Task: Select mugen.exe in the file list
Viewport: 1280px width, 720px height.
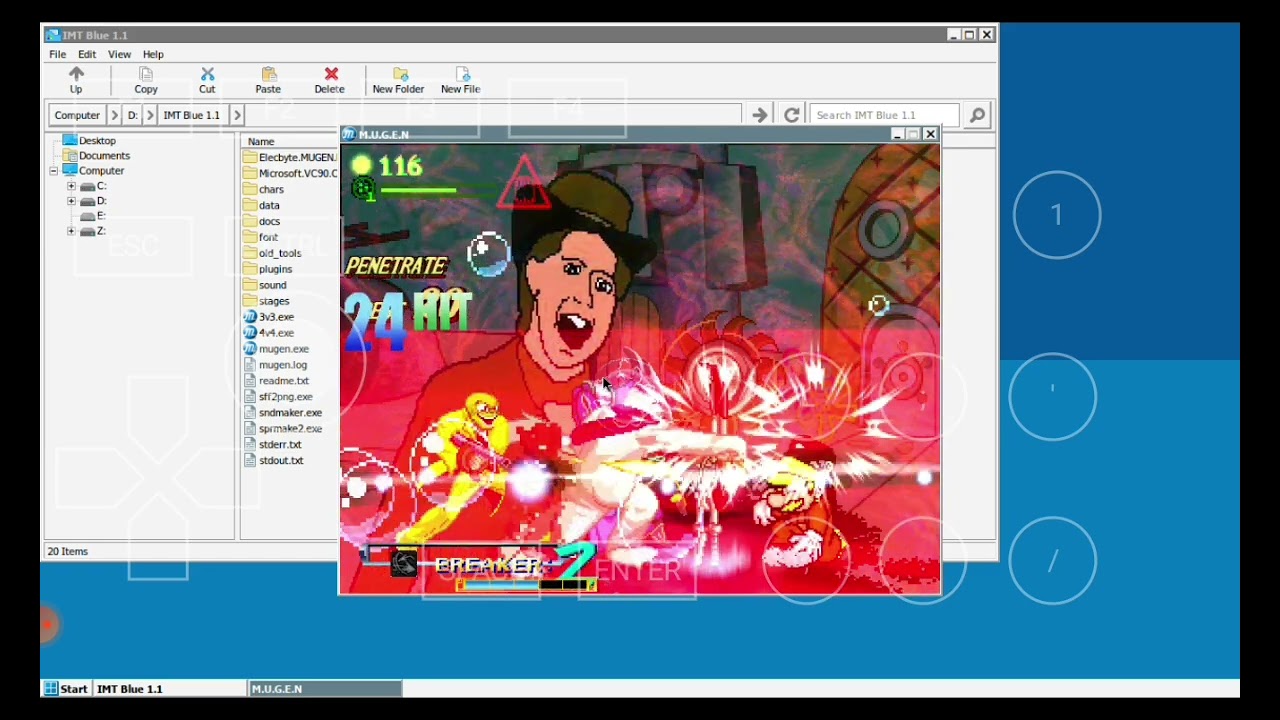Action: [277, 349]
